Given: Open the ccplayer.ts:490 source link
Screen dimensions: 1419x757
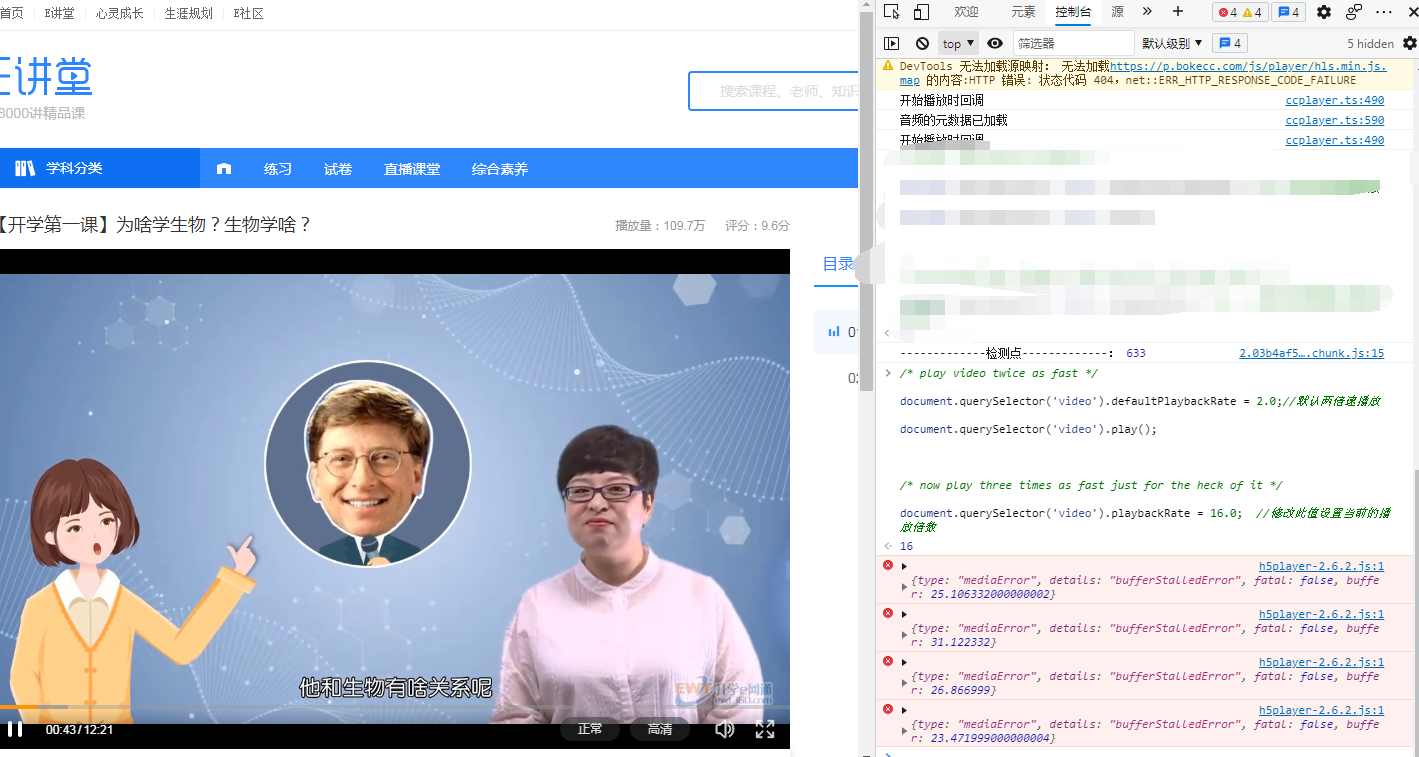Looking at the screenshot, I should 1335,99.
